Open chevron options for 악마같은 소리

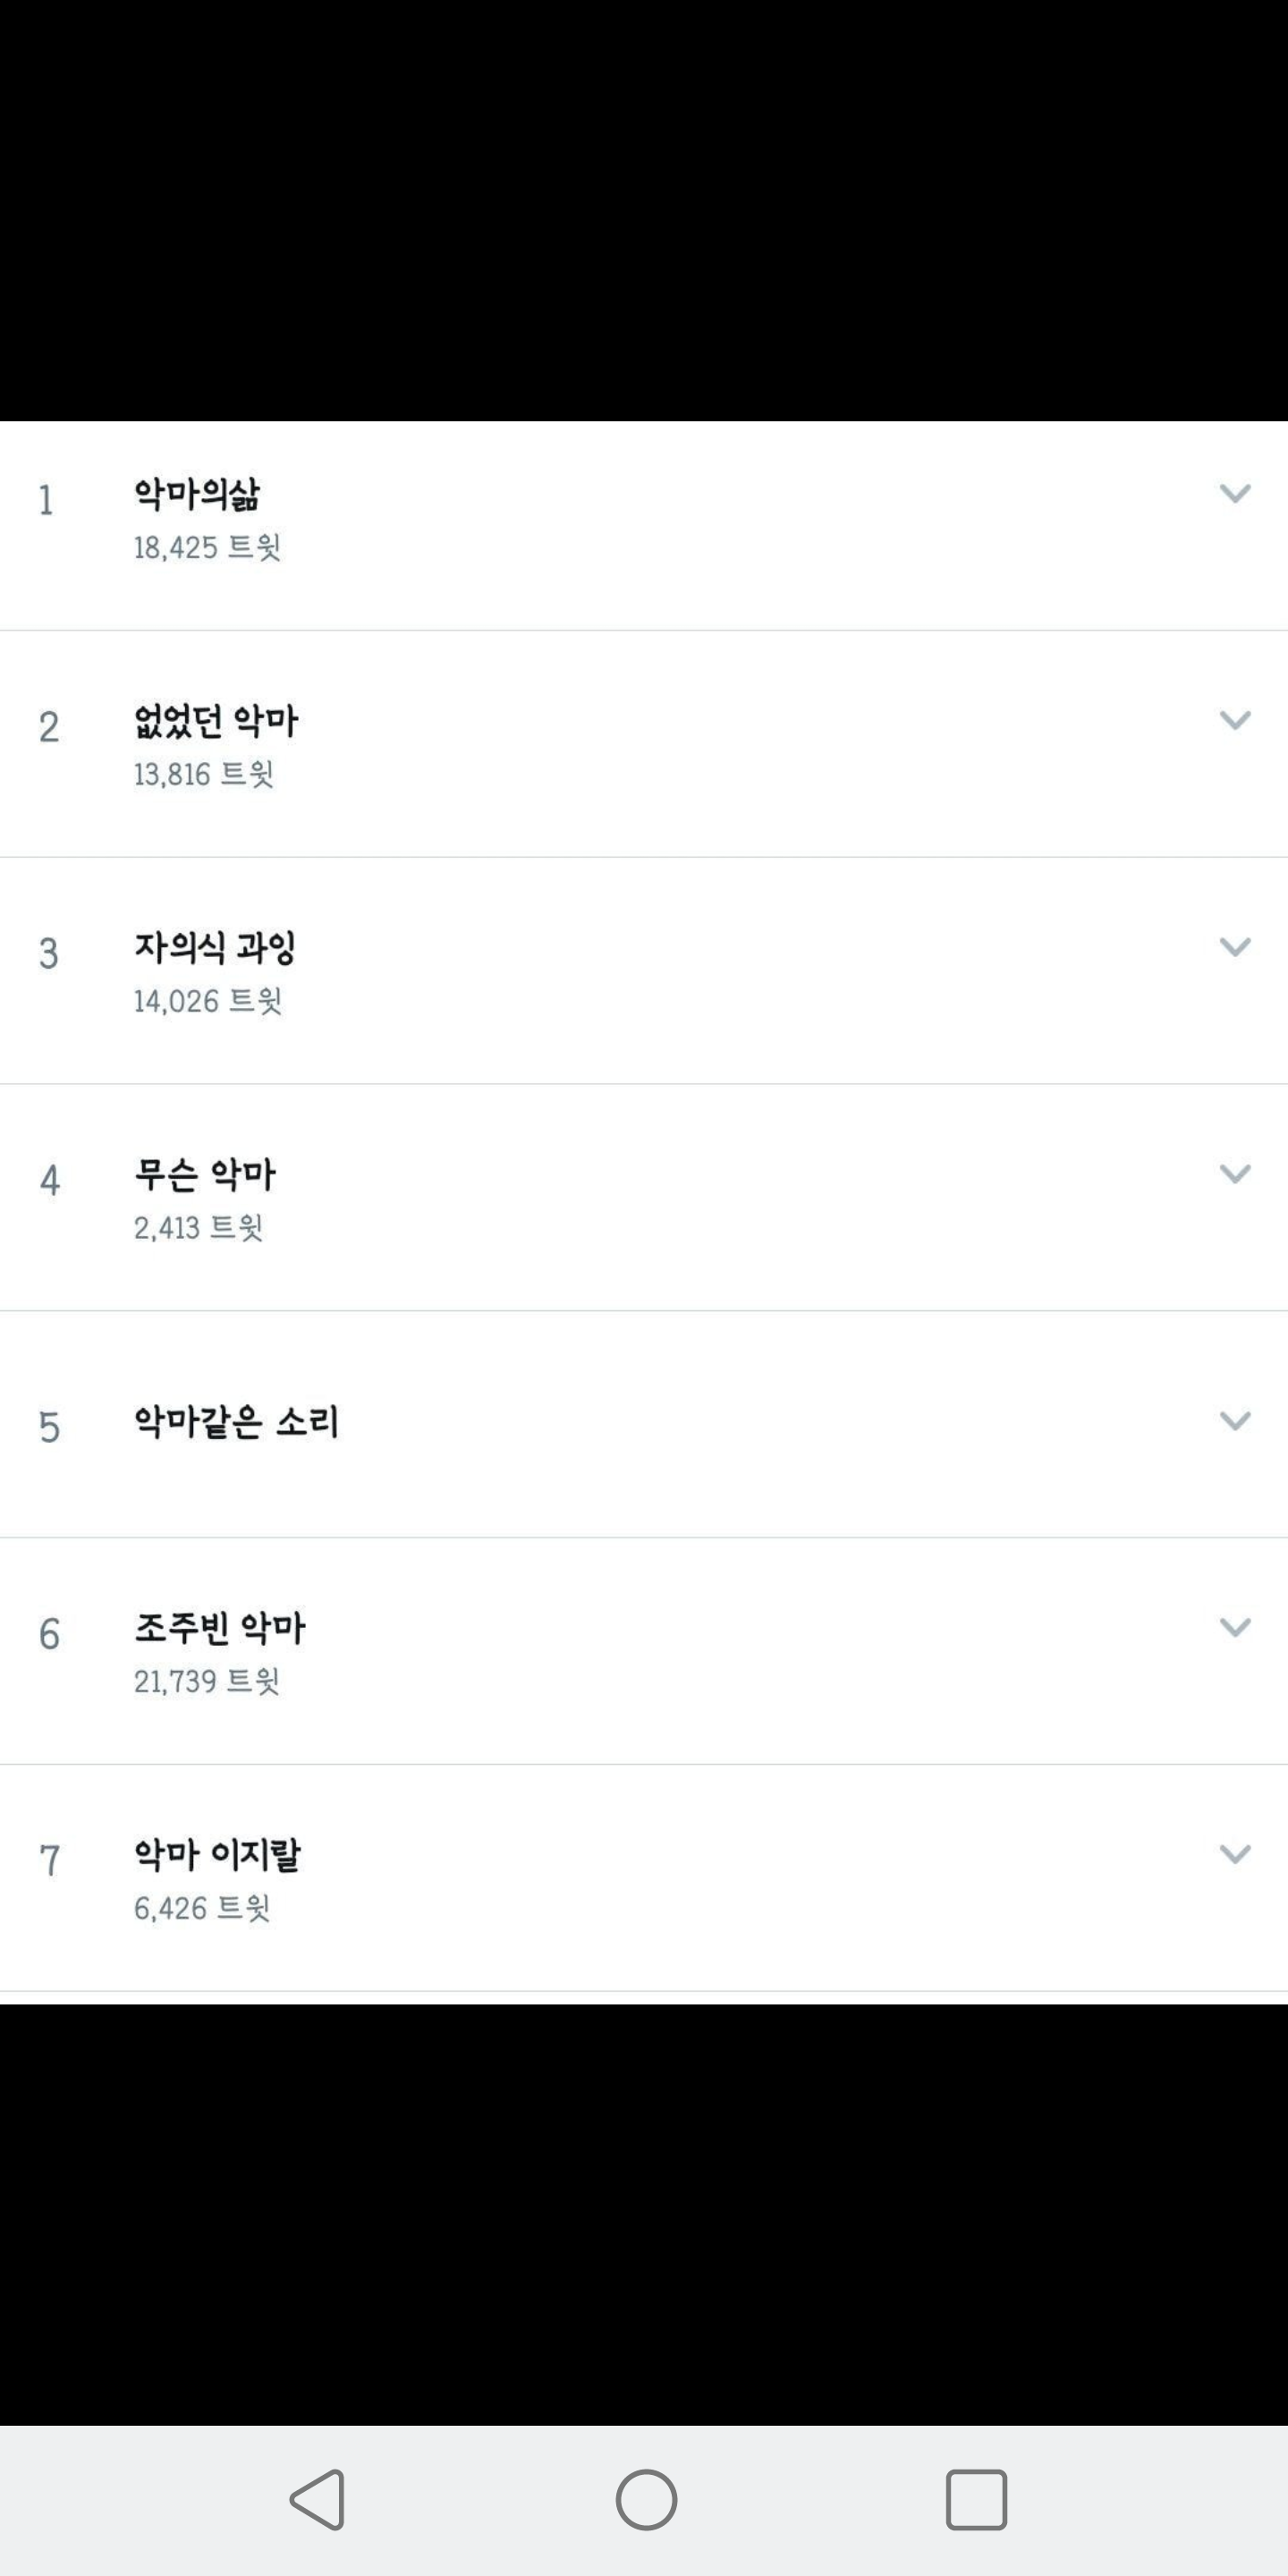click(1235, 1421)
